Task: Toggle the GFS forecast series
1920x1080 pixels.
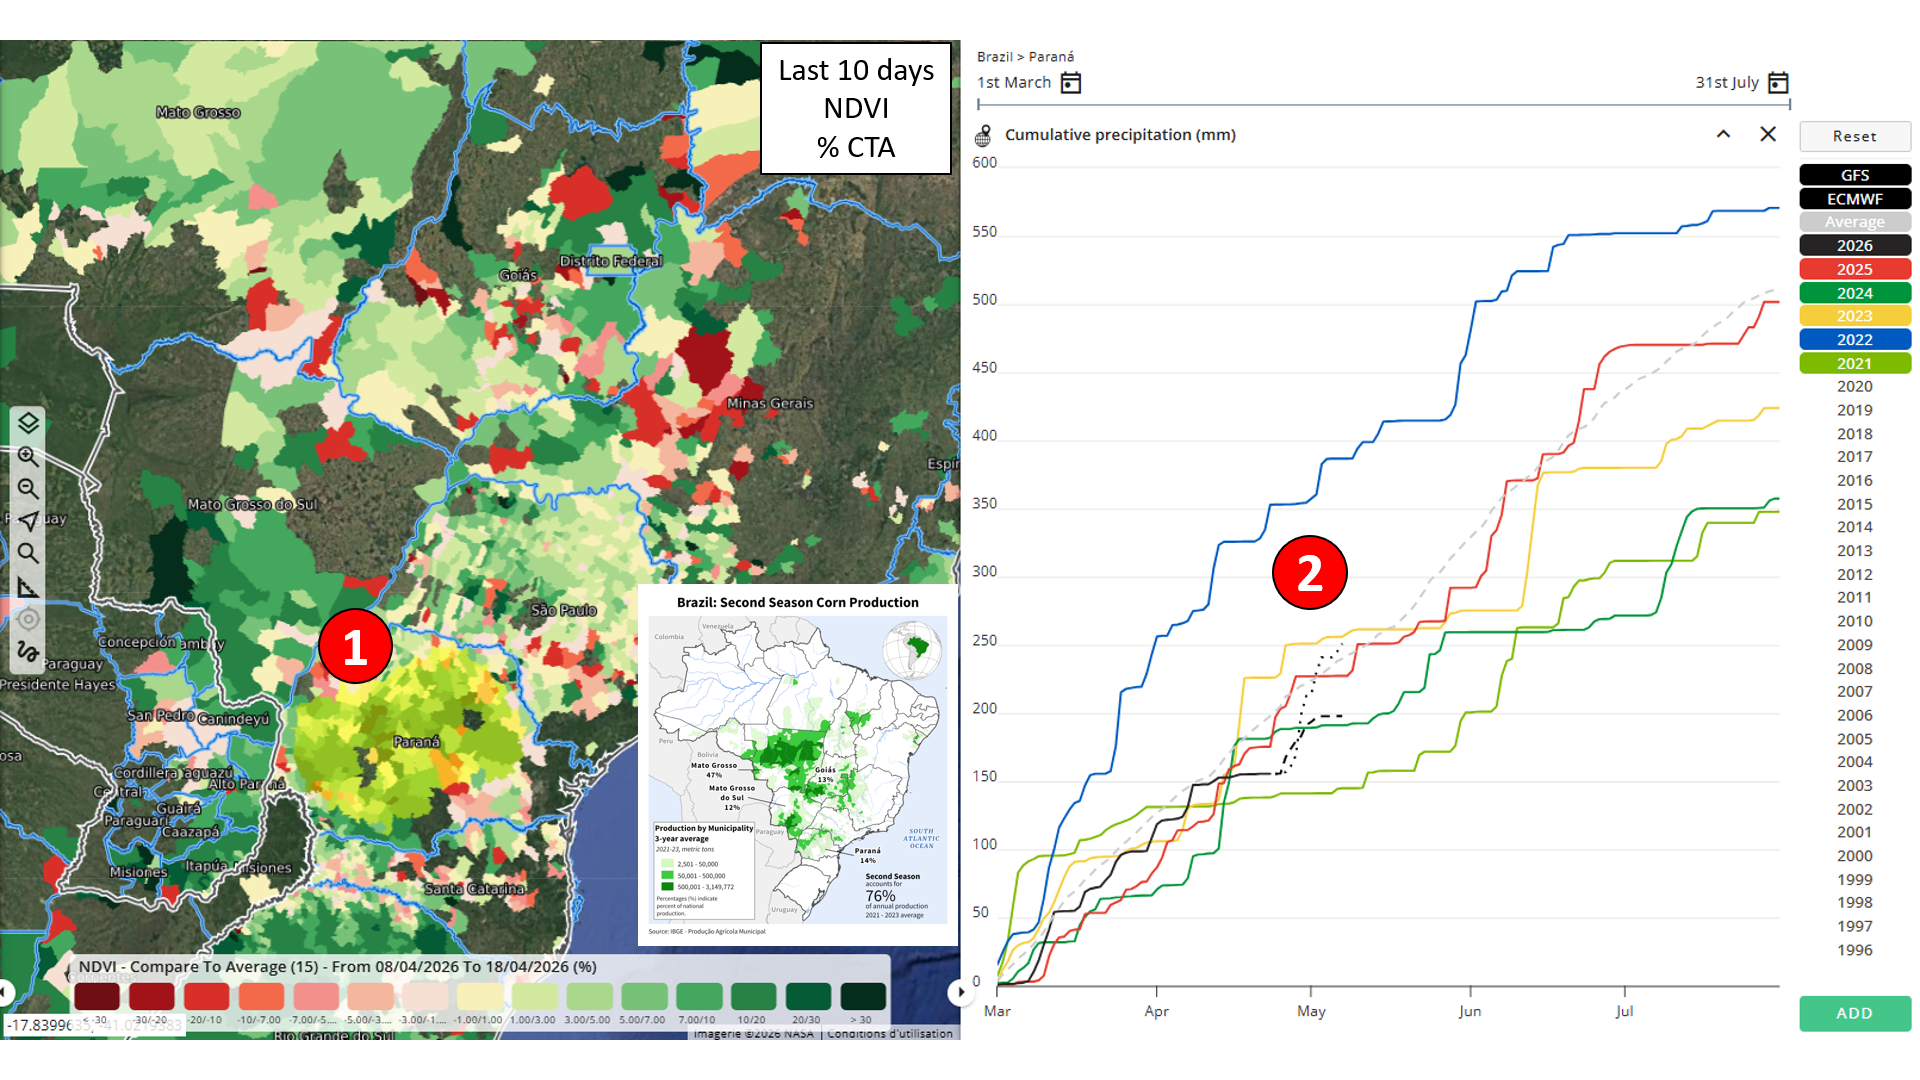Action: tap(1854, 175)
